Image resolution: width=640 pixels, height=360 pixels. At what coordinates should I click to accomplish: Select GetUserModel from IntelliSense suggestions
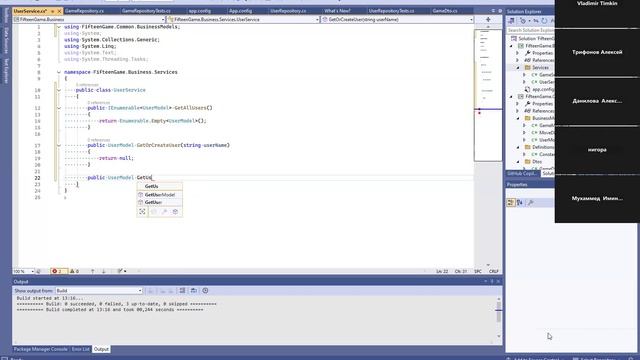(160, 195)
